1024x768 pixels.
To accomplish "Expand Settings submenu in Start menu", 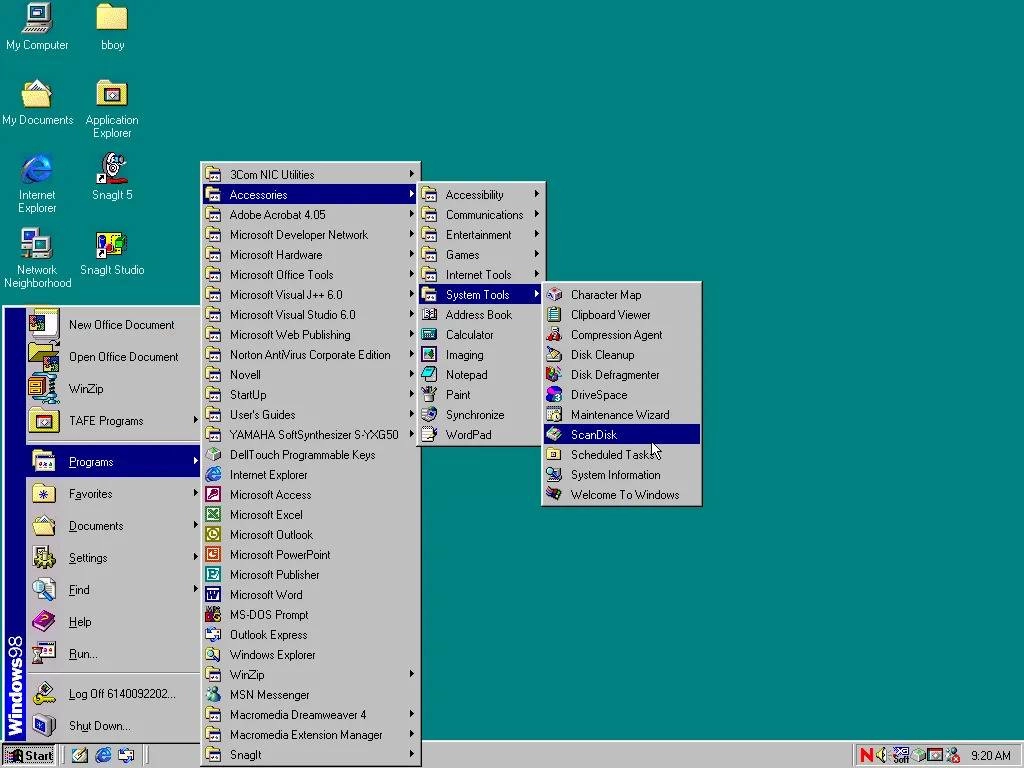I will click(x=114, y=558).
